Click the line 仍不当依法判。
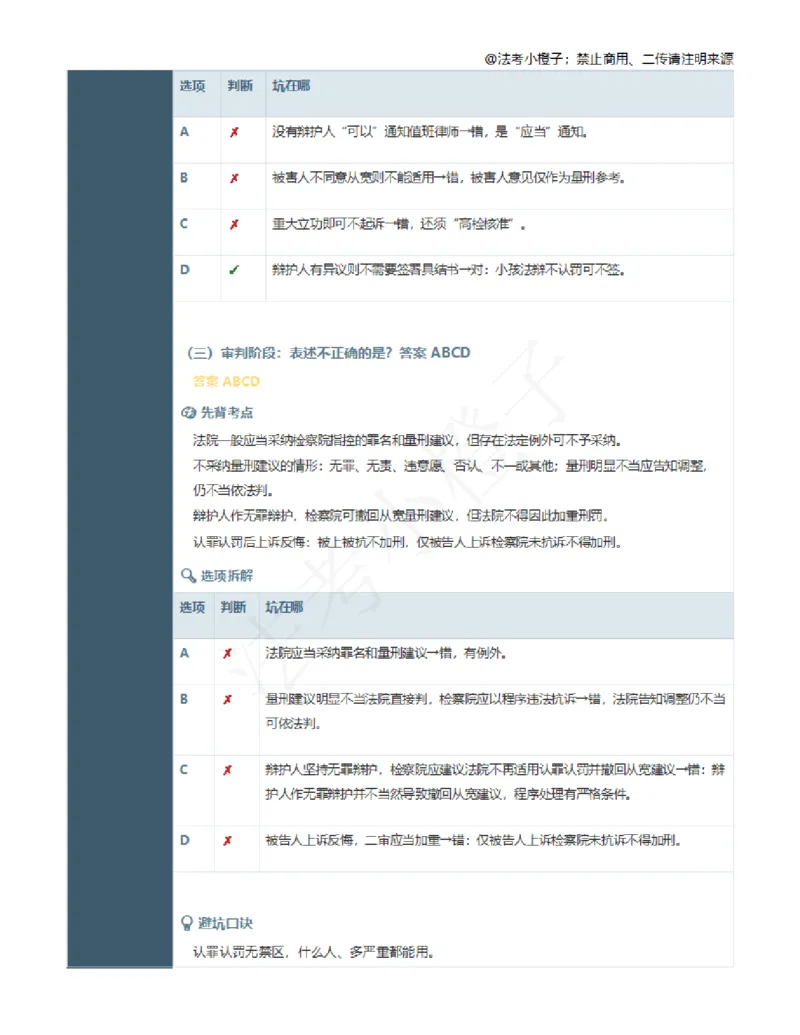This screenshot has width=800, height=1035. coord(232,490)
